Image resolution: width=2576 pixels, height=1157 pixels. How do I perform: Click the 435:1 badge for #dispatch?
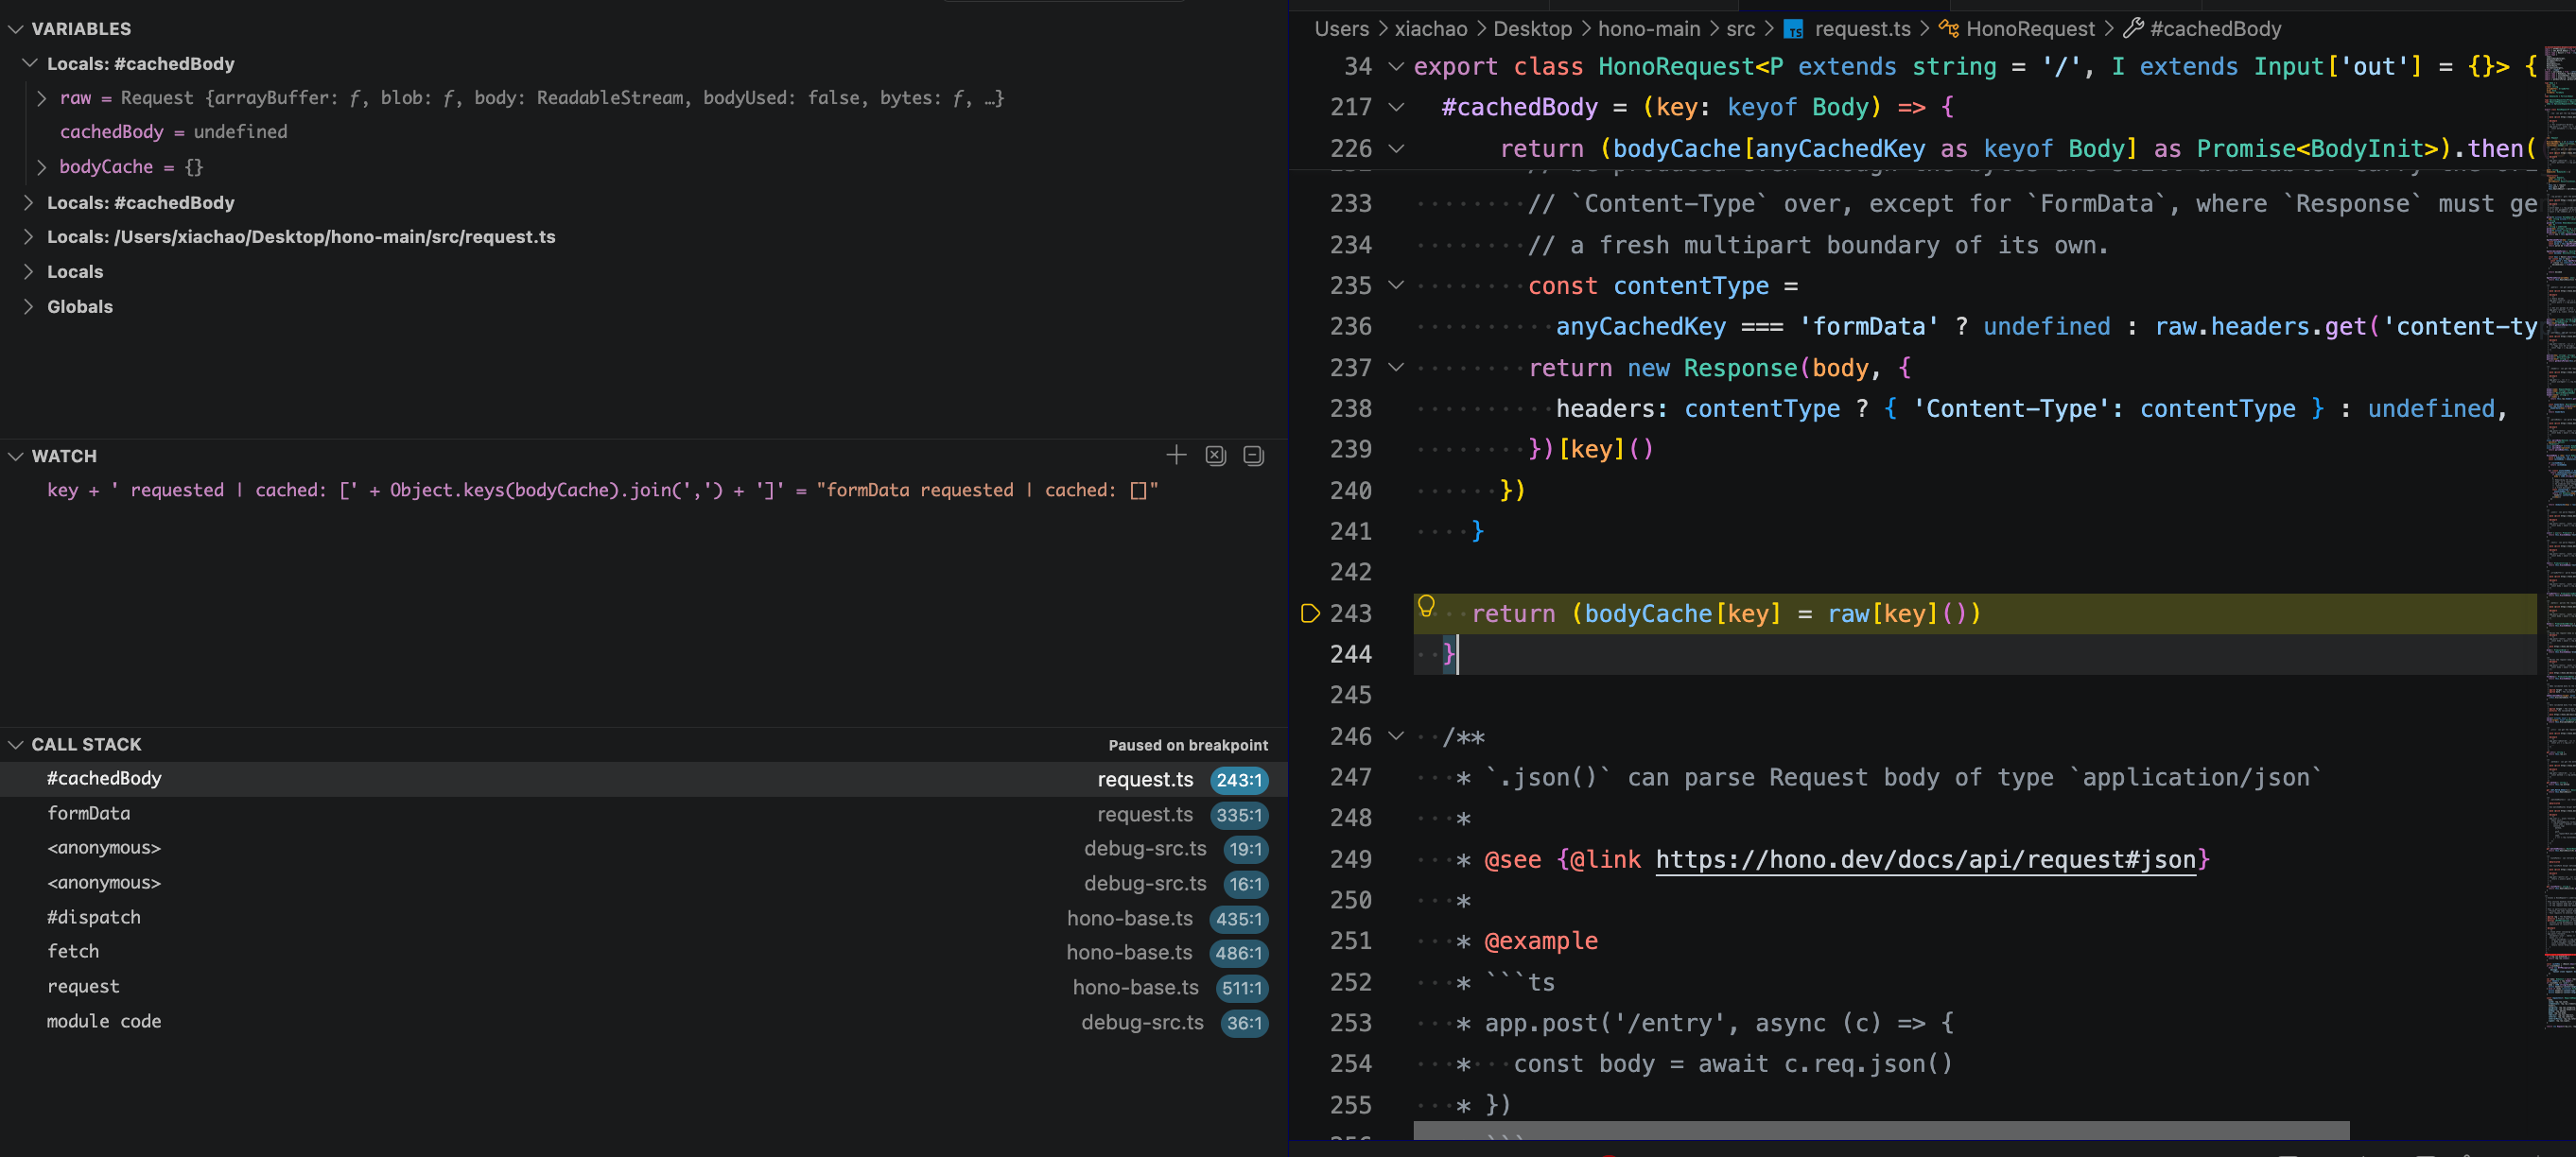coord(1238,919)
